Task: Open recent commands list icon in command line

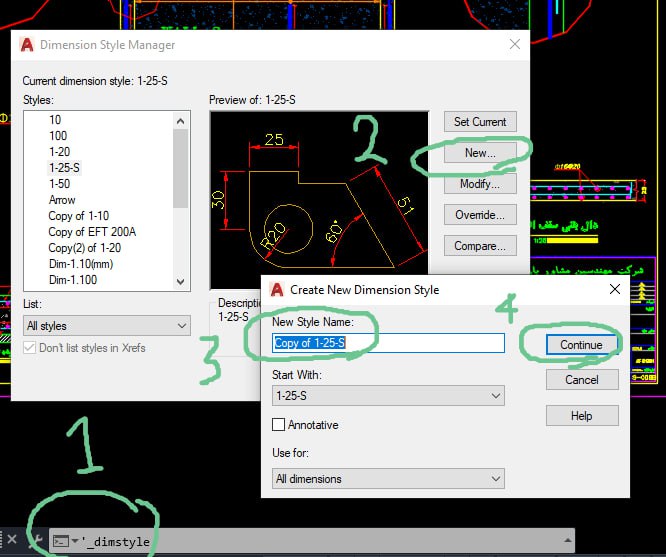Action: click(65, 541)
